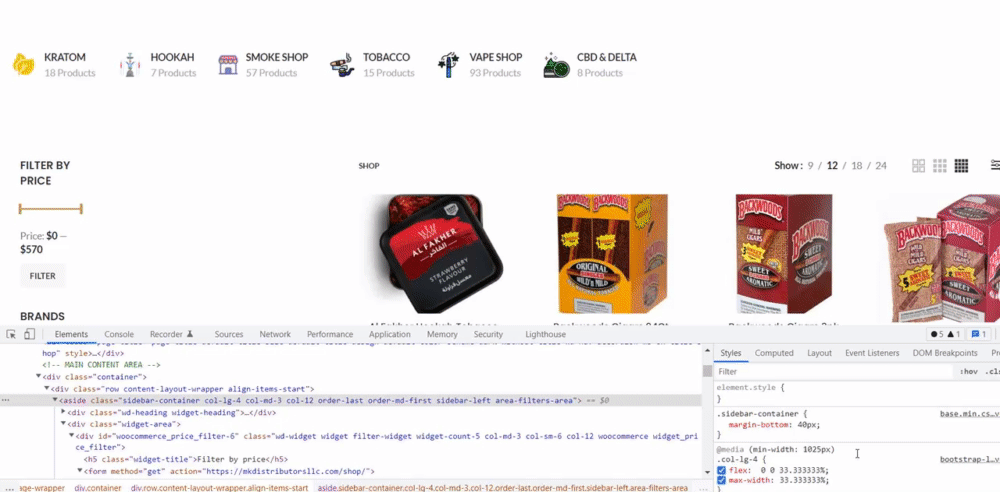1000x492 pixels.
Task: Open the SMOKE SHOP category link
Action: coord(277,57)
